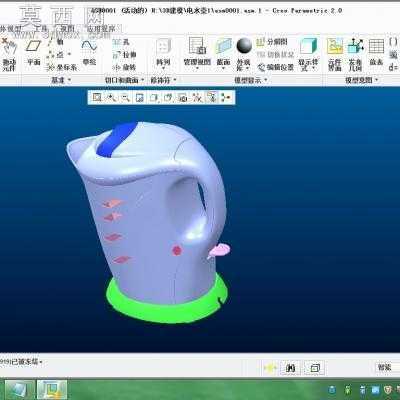Click the binoculars Find icon in status bar
Viewport: 400px width, 400px height.
pyautogui.click(x=291, y=368)
